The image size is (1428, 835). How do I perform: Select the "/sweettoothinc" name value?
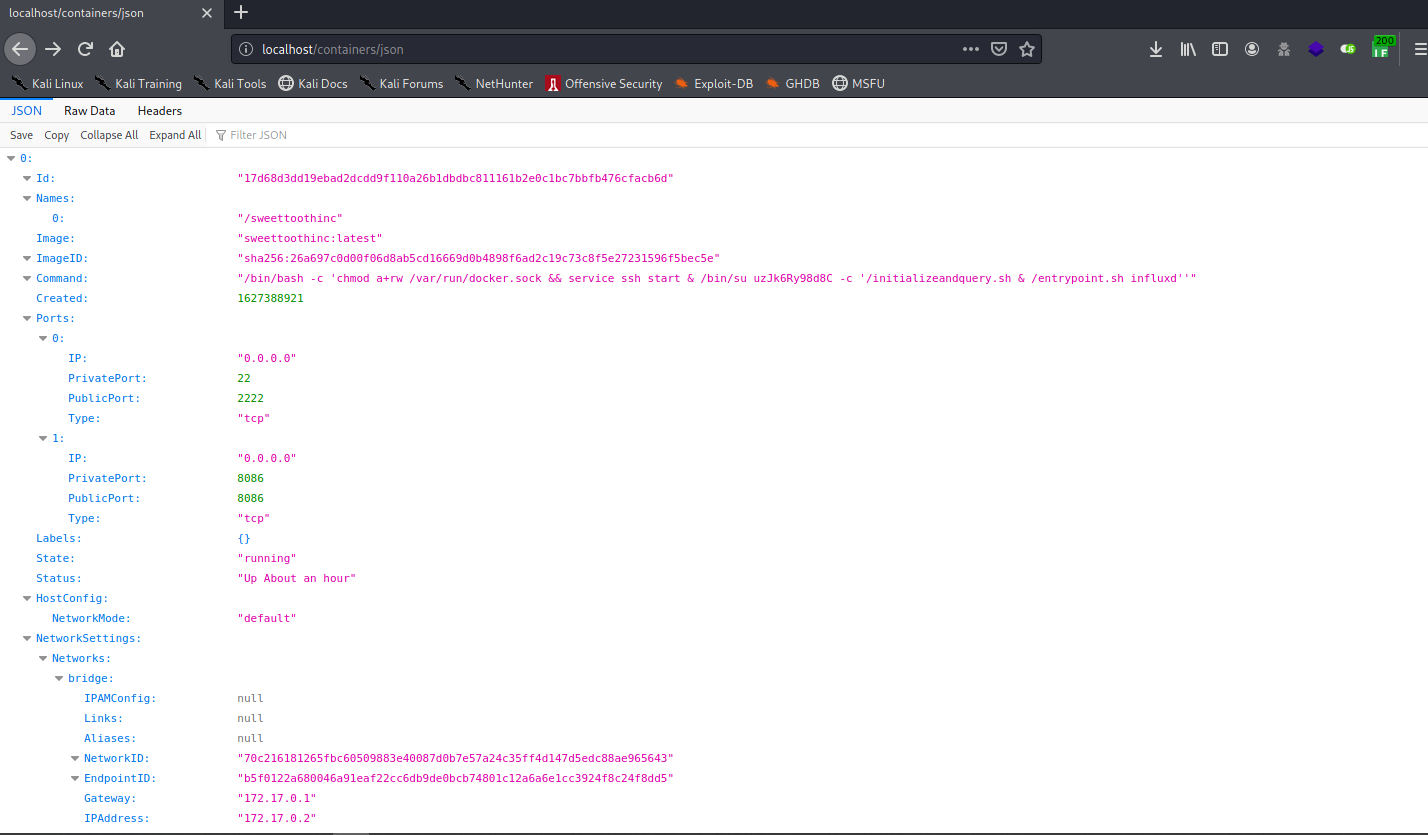(x=290, y=218)
